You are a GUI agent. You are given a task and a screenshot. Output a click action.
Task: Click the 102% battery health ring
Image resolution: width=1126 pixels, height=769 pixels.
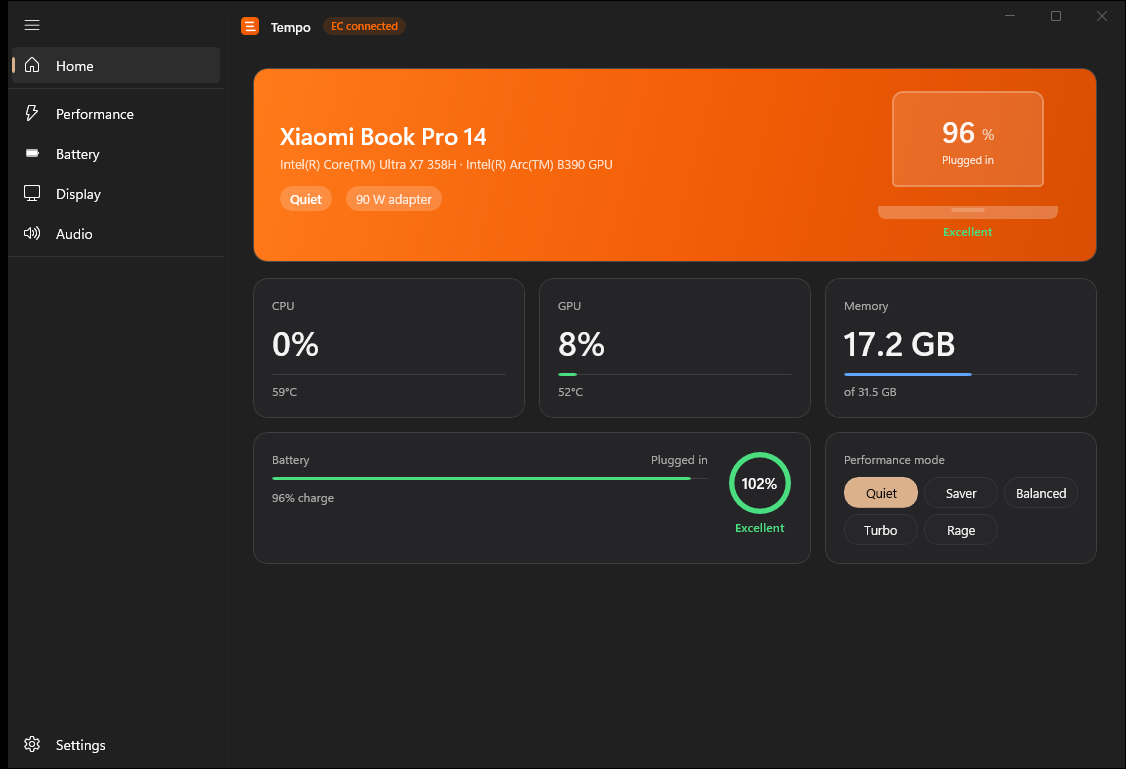759,483
